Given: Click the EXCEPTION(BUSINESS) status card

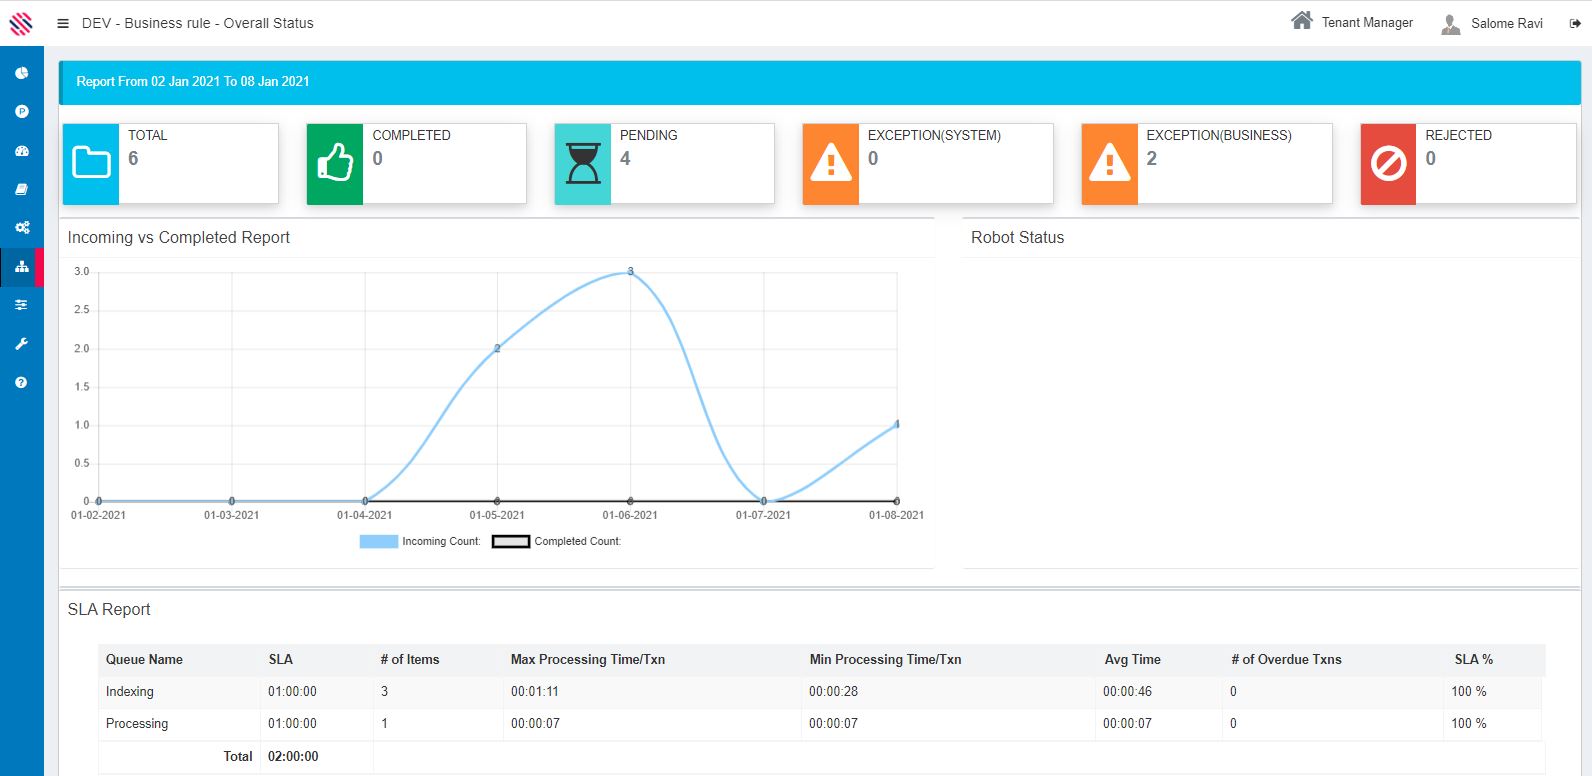Looking at the screenshot, I should tap(1206, 164).
